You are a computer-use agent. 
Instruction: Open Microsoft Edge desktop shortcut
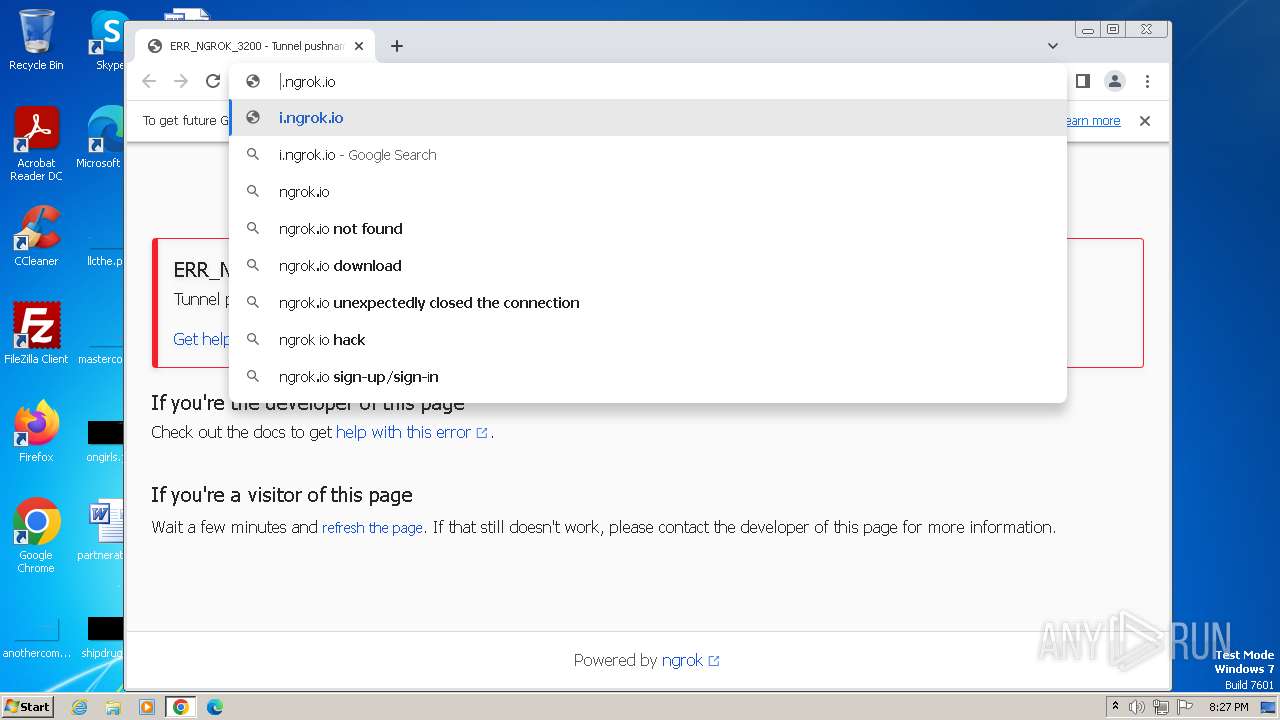(x=102, y=137)
